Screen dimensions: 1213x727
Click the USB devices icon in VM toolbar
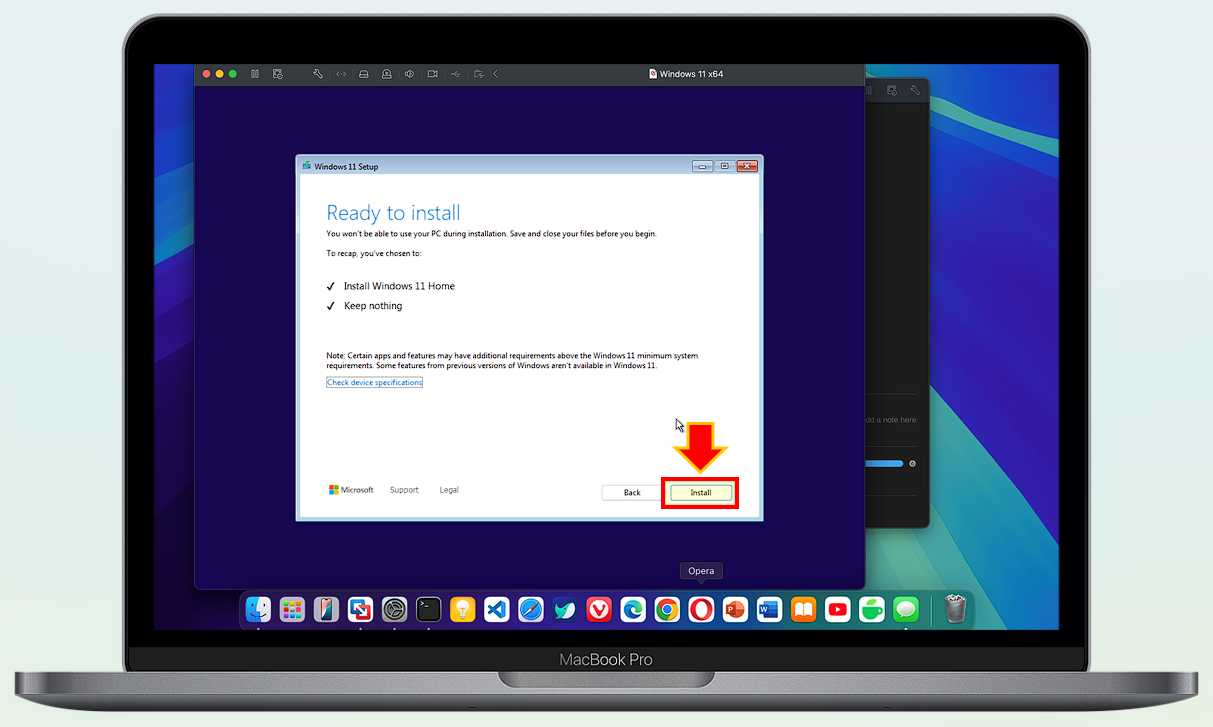click(456, 74)
